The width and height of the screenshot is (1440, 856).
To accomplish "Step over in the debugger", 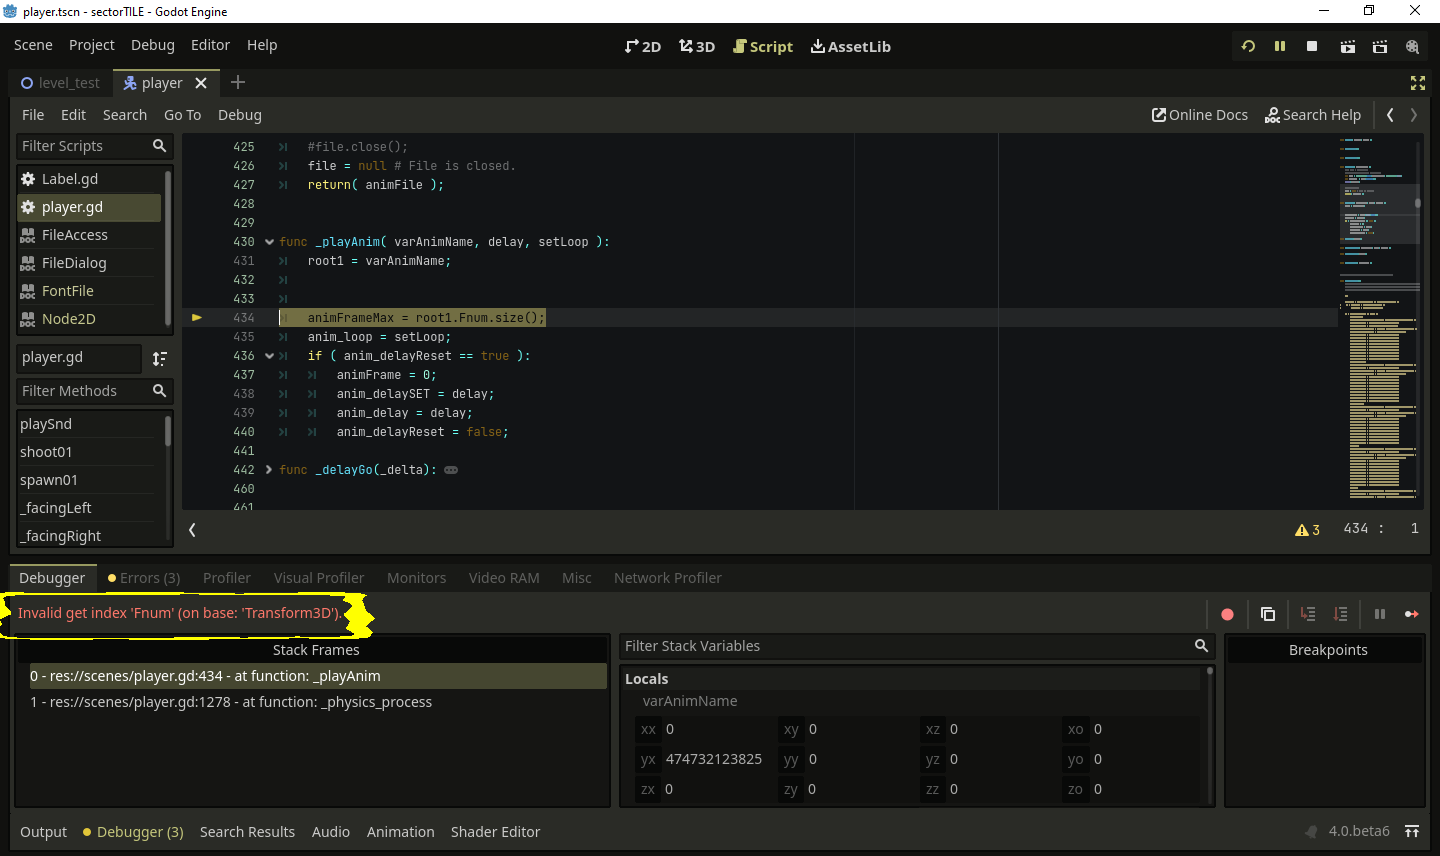I will [1341, 614].
